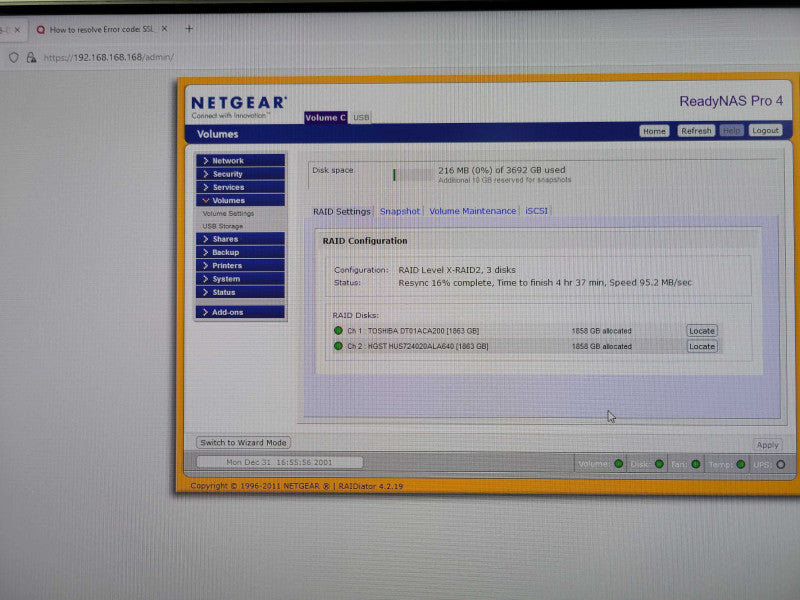Click the UPS status indicator LED

781,465
